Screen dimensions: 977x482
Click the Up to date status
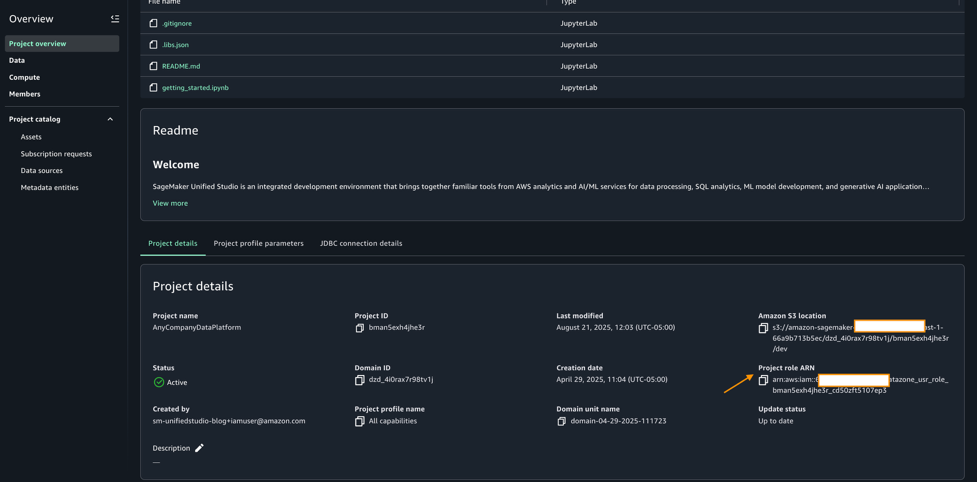776,421
